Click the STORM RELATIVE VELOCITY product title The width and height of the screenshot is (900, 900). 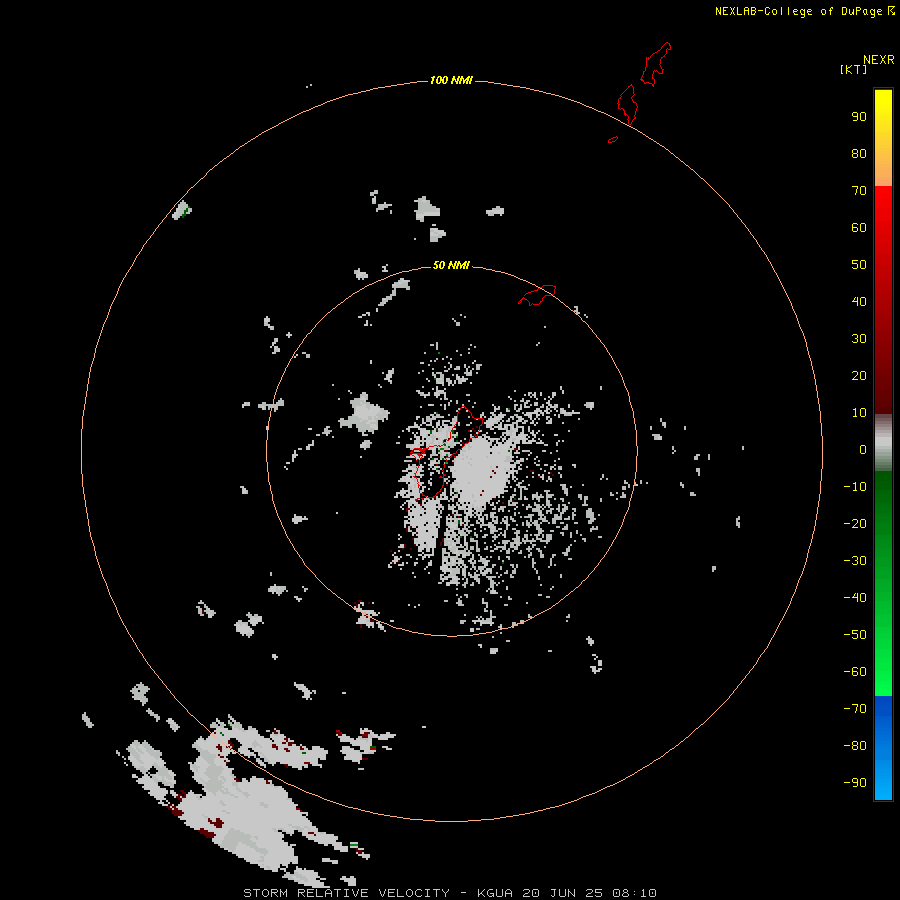346,893
